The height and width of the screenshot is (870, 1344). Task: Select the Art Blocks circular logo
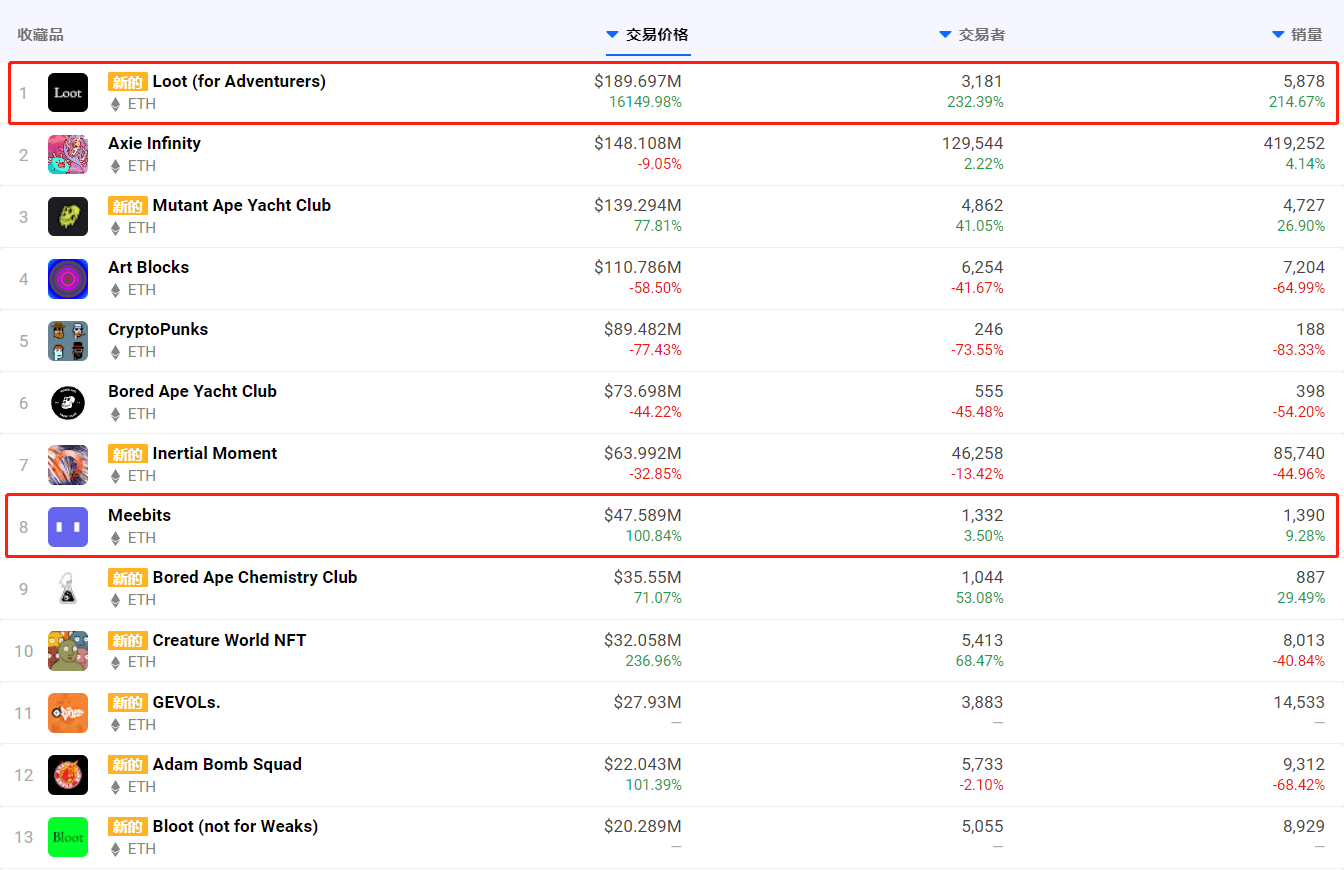tap(68, 278)
